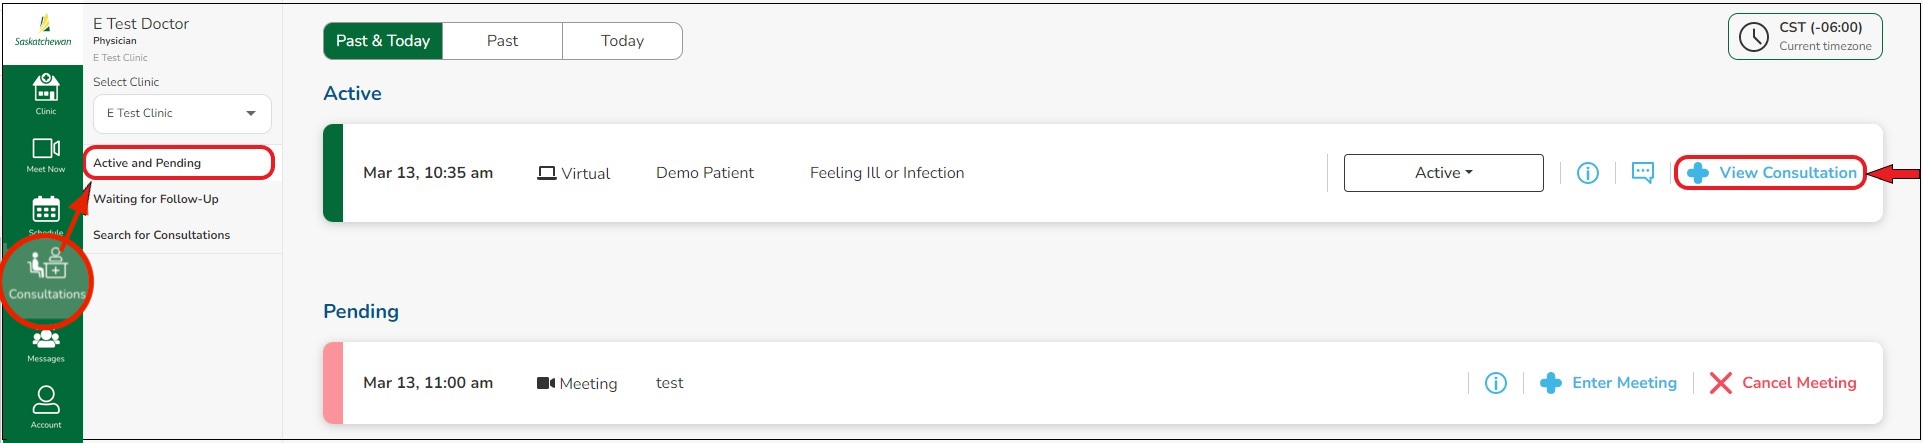Click the View Consultation button
The image size is (1923, 443).
pyautogui.click(x=1771, y=173)
